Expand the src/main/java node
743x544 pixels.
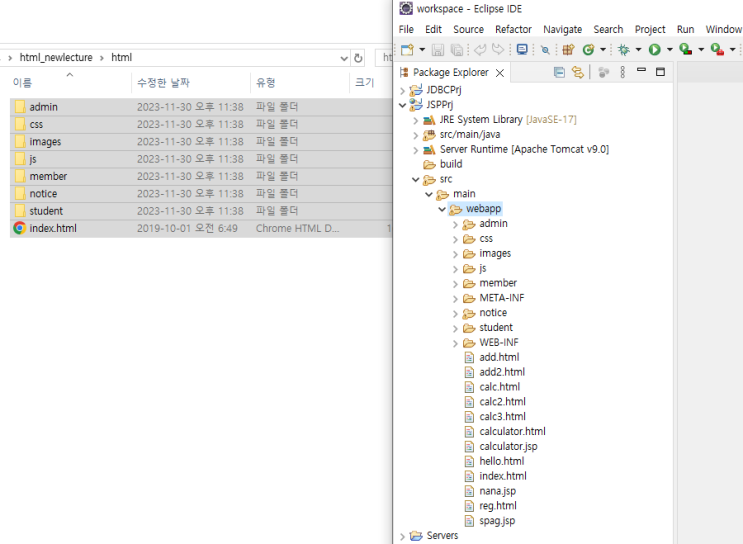click(x=416, y=136)
